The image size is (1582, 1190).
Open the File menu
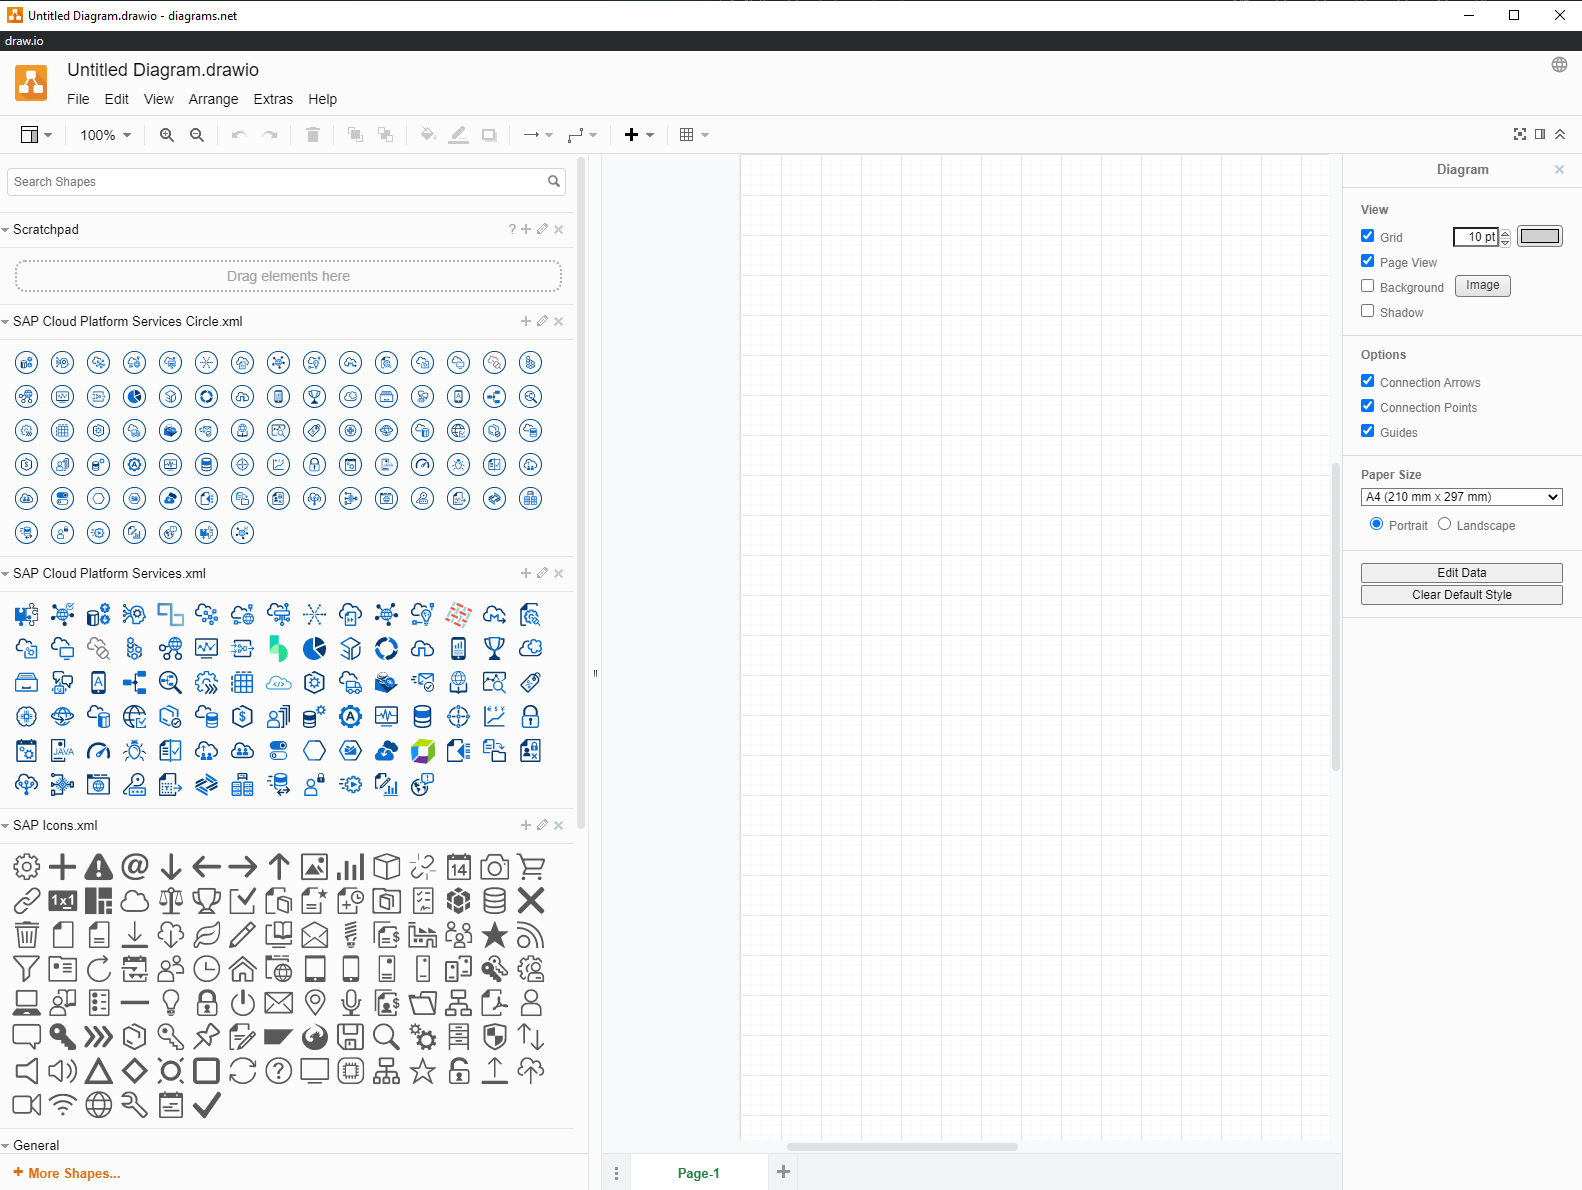(x=78, y=99)
